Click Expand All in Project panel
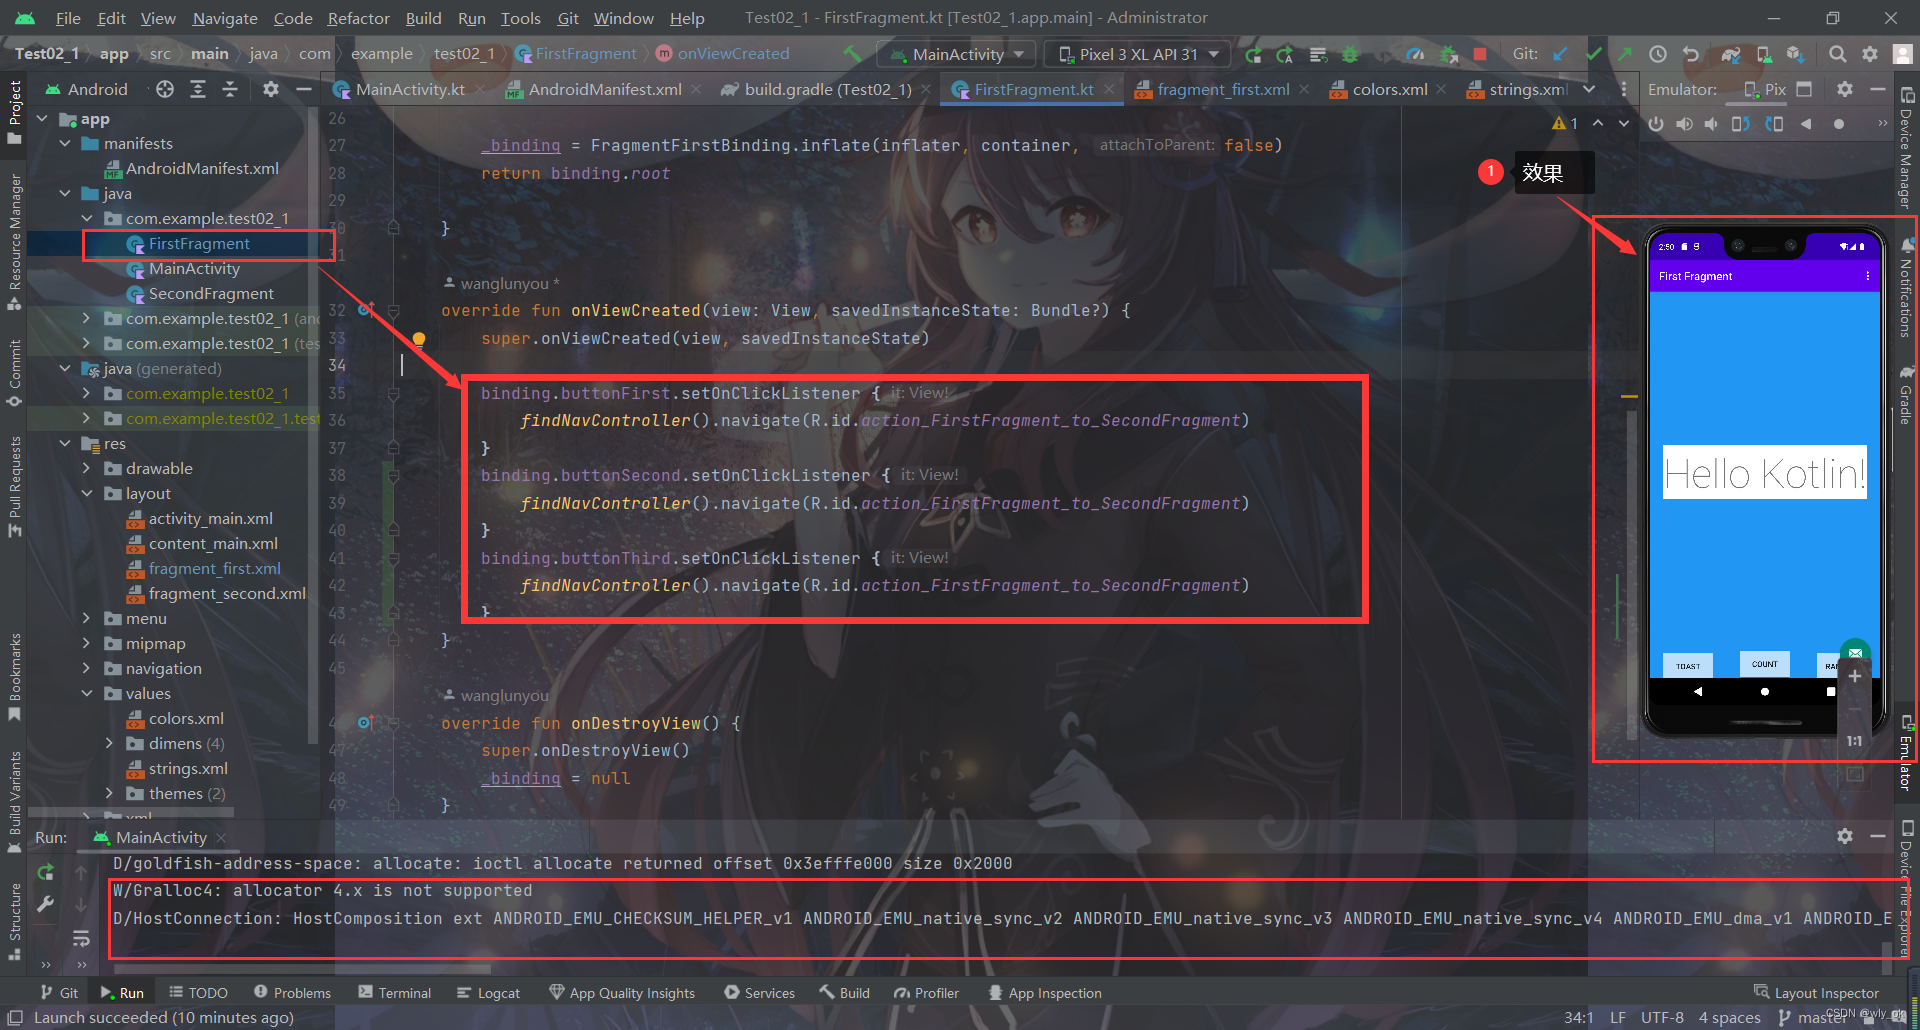Image resolution: width=1920 pixels, height=1030 pixels. [x=198, y=89]
